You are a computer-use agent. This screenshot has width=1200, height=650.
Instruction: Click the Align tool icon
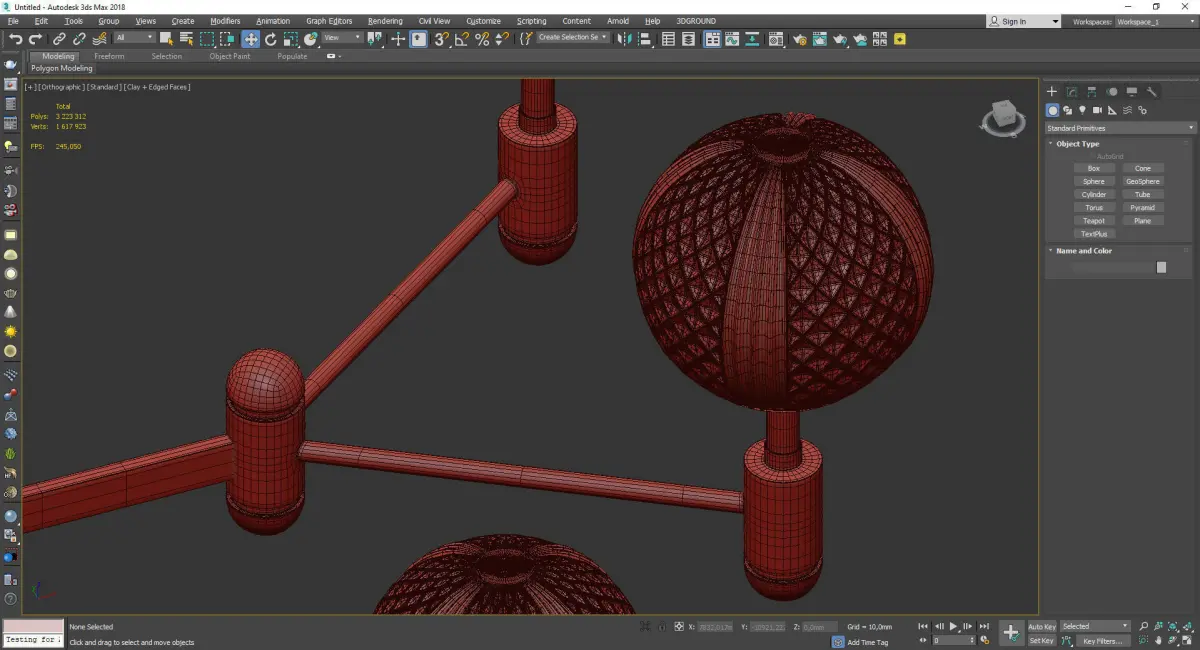(x=645, y=39)
